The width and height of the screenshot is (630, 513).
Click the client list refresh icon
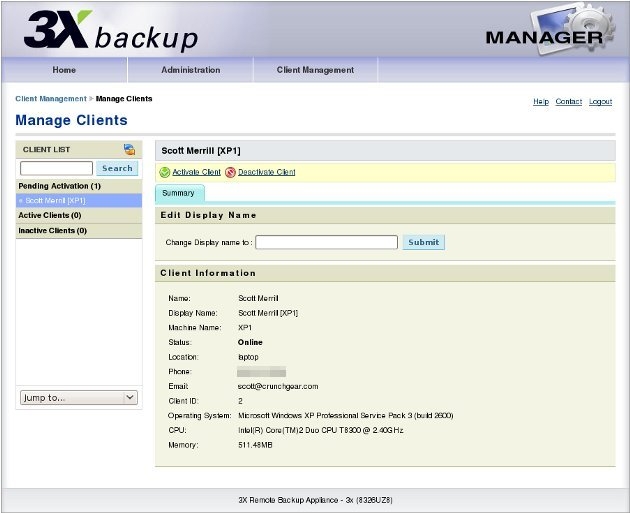coord(129,149)
